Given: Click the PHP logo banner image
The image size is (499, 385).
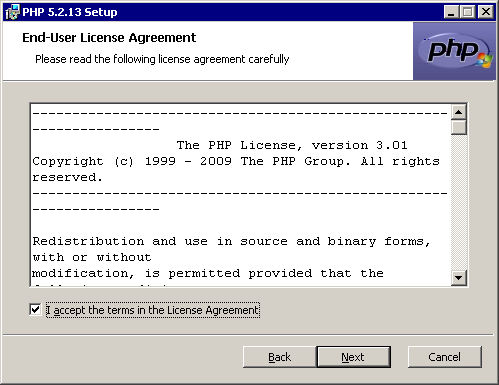Looking at the screenshot, I should (454, 51).
